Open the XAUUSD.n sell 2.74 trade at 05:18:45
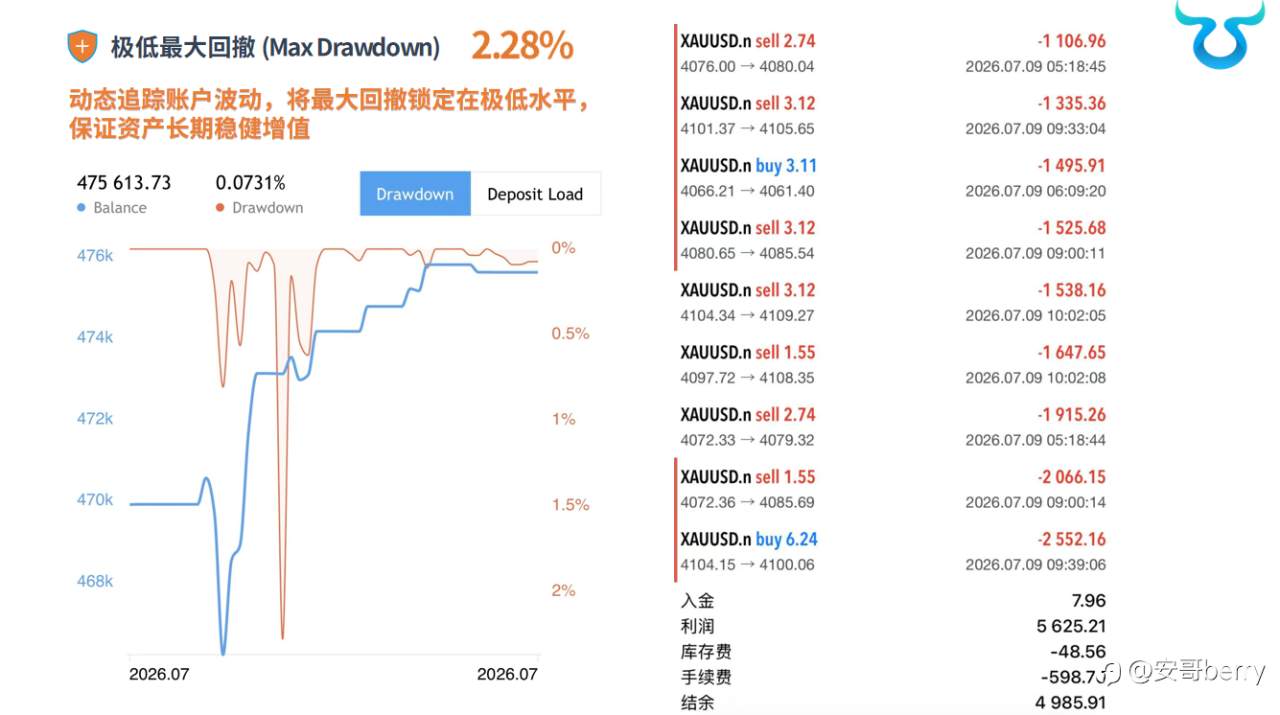Screen dimensions: 1280x715 (x=892, y=53)
